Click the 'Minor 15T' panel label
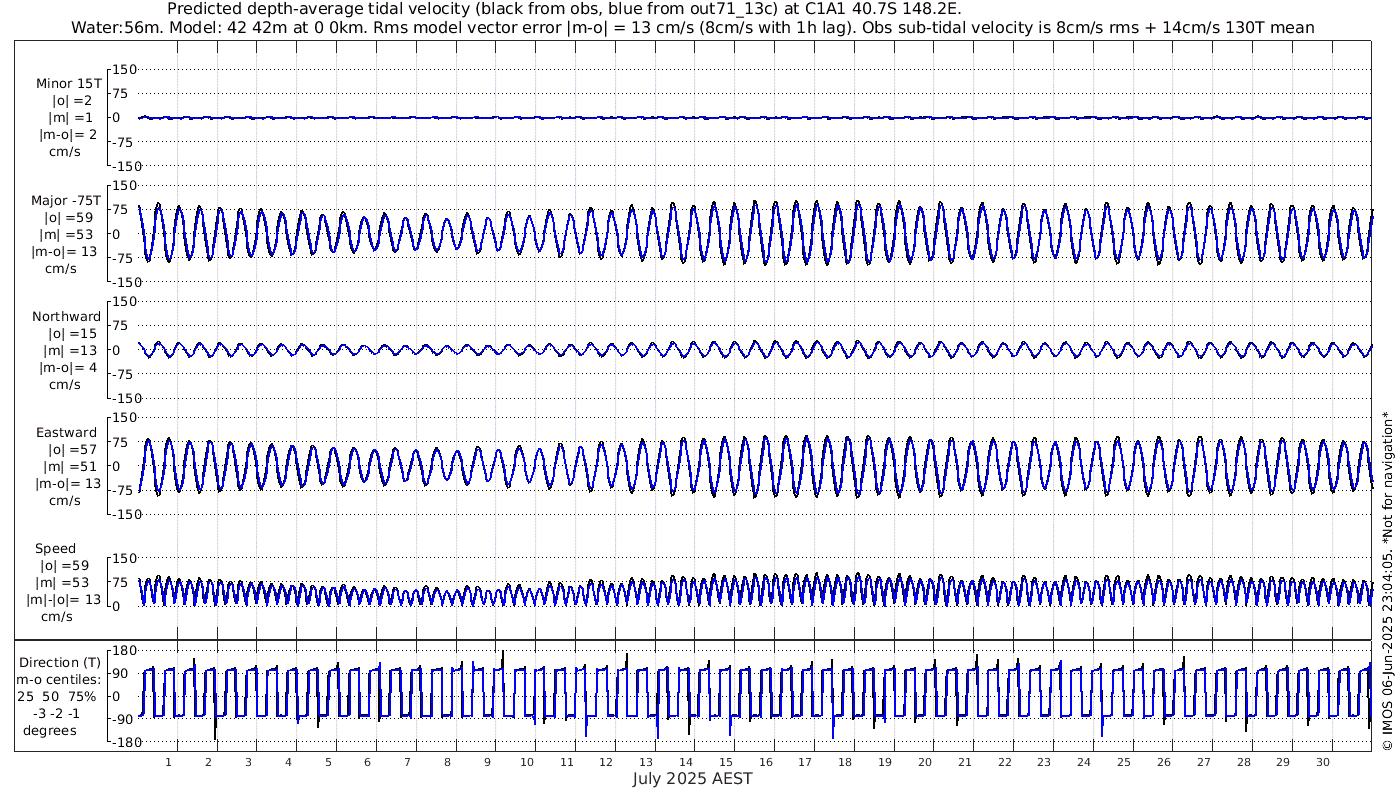The image size is (1400, 800). pyautogui.click(x=68, y=83)
